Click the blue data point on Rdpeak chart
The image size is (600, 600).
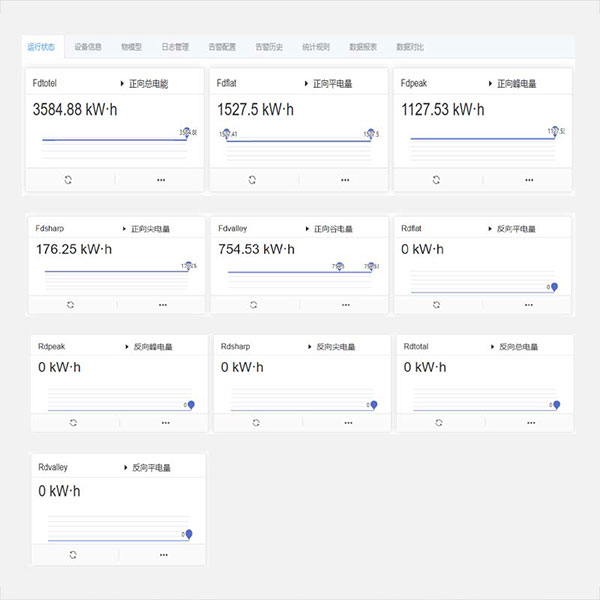pyautogui.click(x=190, y=405)
